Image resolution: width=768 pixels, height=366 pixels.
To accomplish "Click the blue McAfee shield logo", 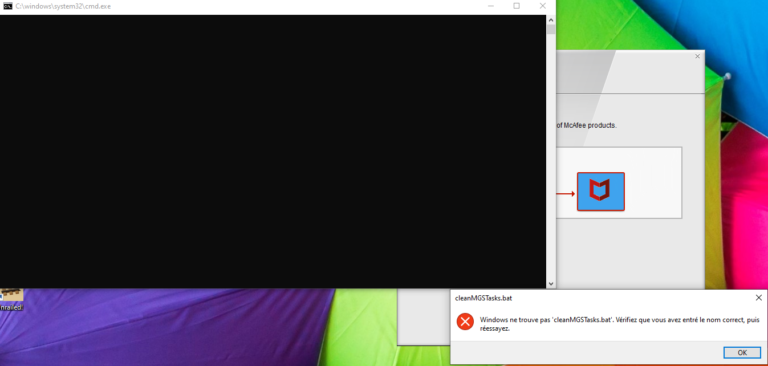I will [x=600, y=191].
